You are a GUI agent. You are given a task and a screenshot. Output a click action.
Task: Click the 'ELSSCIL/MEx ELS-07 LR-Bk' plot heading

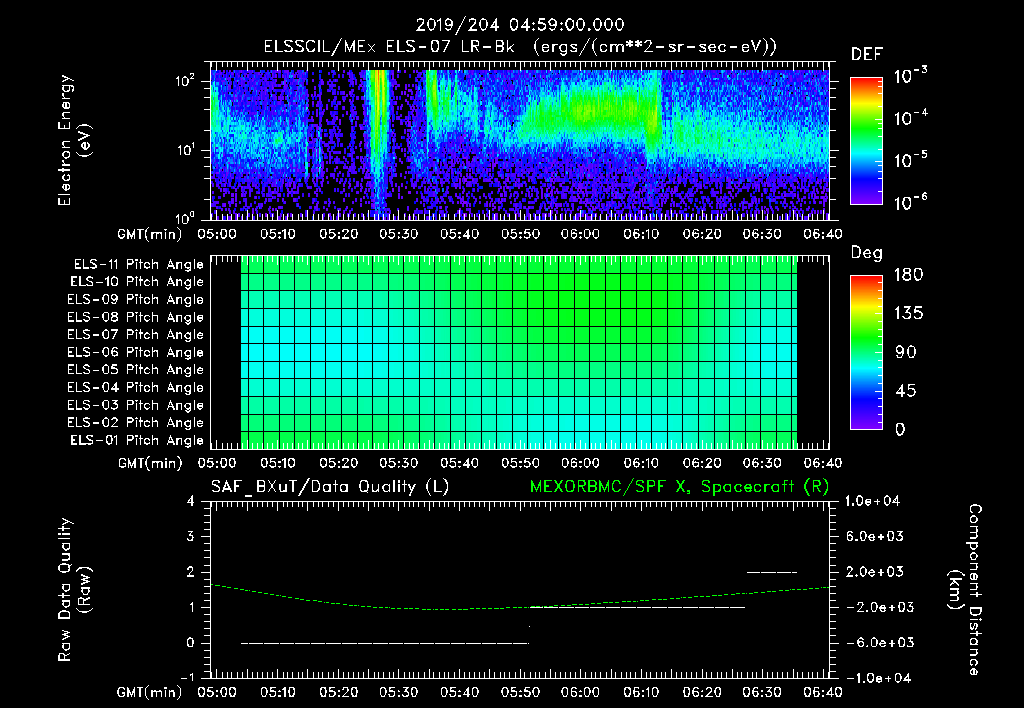tap(389, 47)
